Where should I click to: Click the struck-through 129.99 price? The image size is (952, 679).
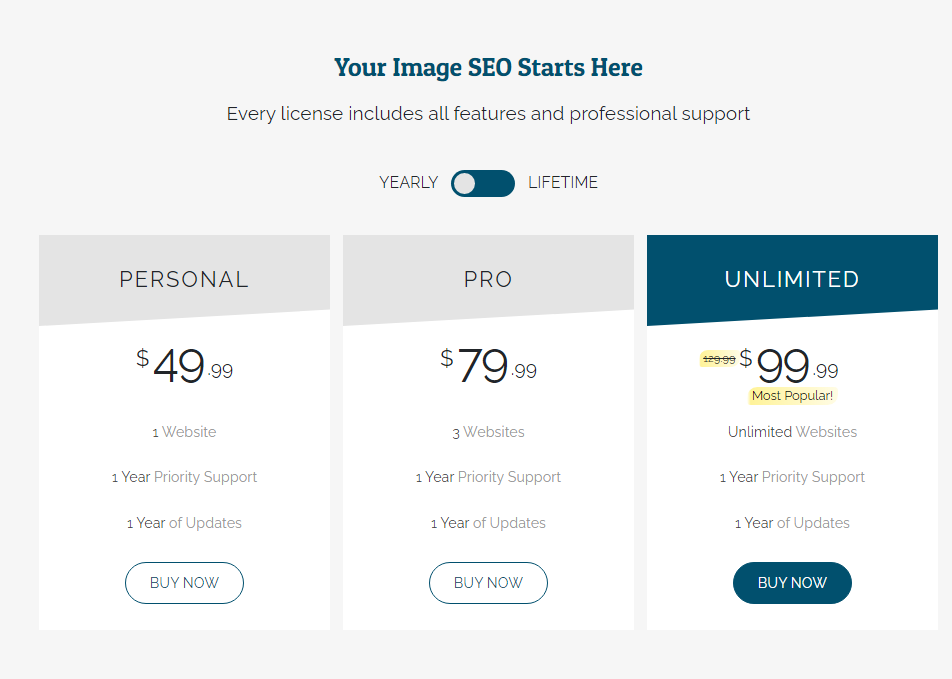(x=719, y=360)
